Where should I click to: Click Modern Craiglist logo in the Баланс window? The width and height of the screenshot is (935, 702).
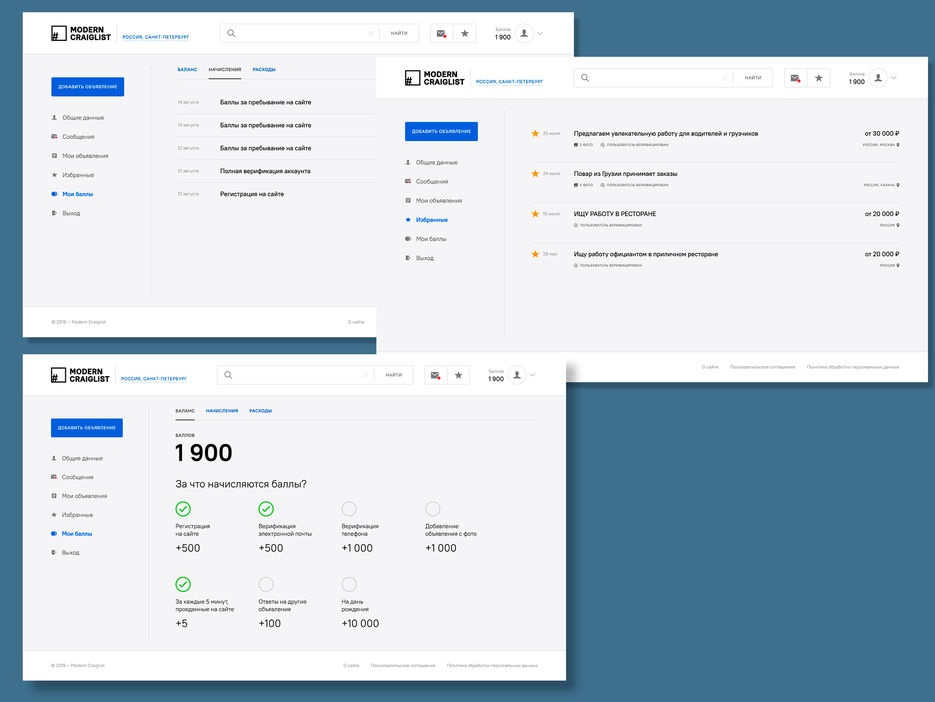tap(81, 375)
